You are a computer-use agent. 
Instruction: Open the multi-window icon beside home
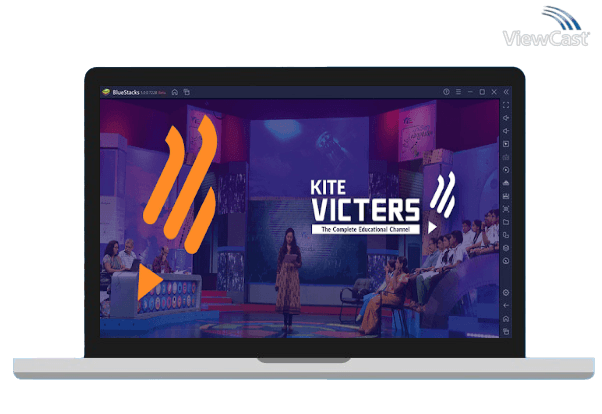click(187, 92)
